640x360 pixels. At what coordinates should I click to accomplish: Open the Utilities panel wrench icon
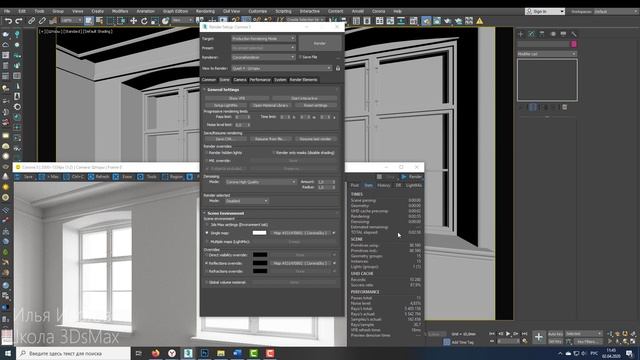574,34
